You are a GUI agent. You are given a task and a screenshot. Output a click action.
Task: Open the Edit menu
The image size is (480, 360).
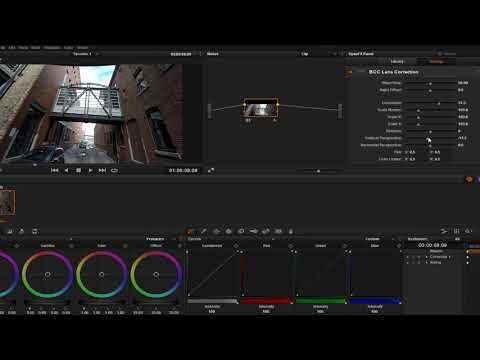pos(12,48)
